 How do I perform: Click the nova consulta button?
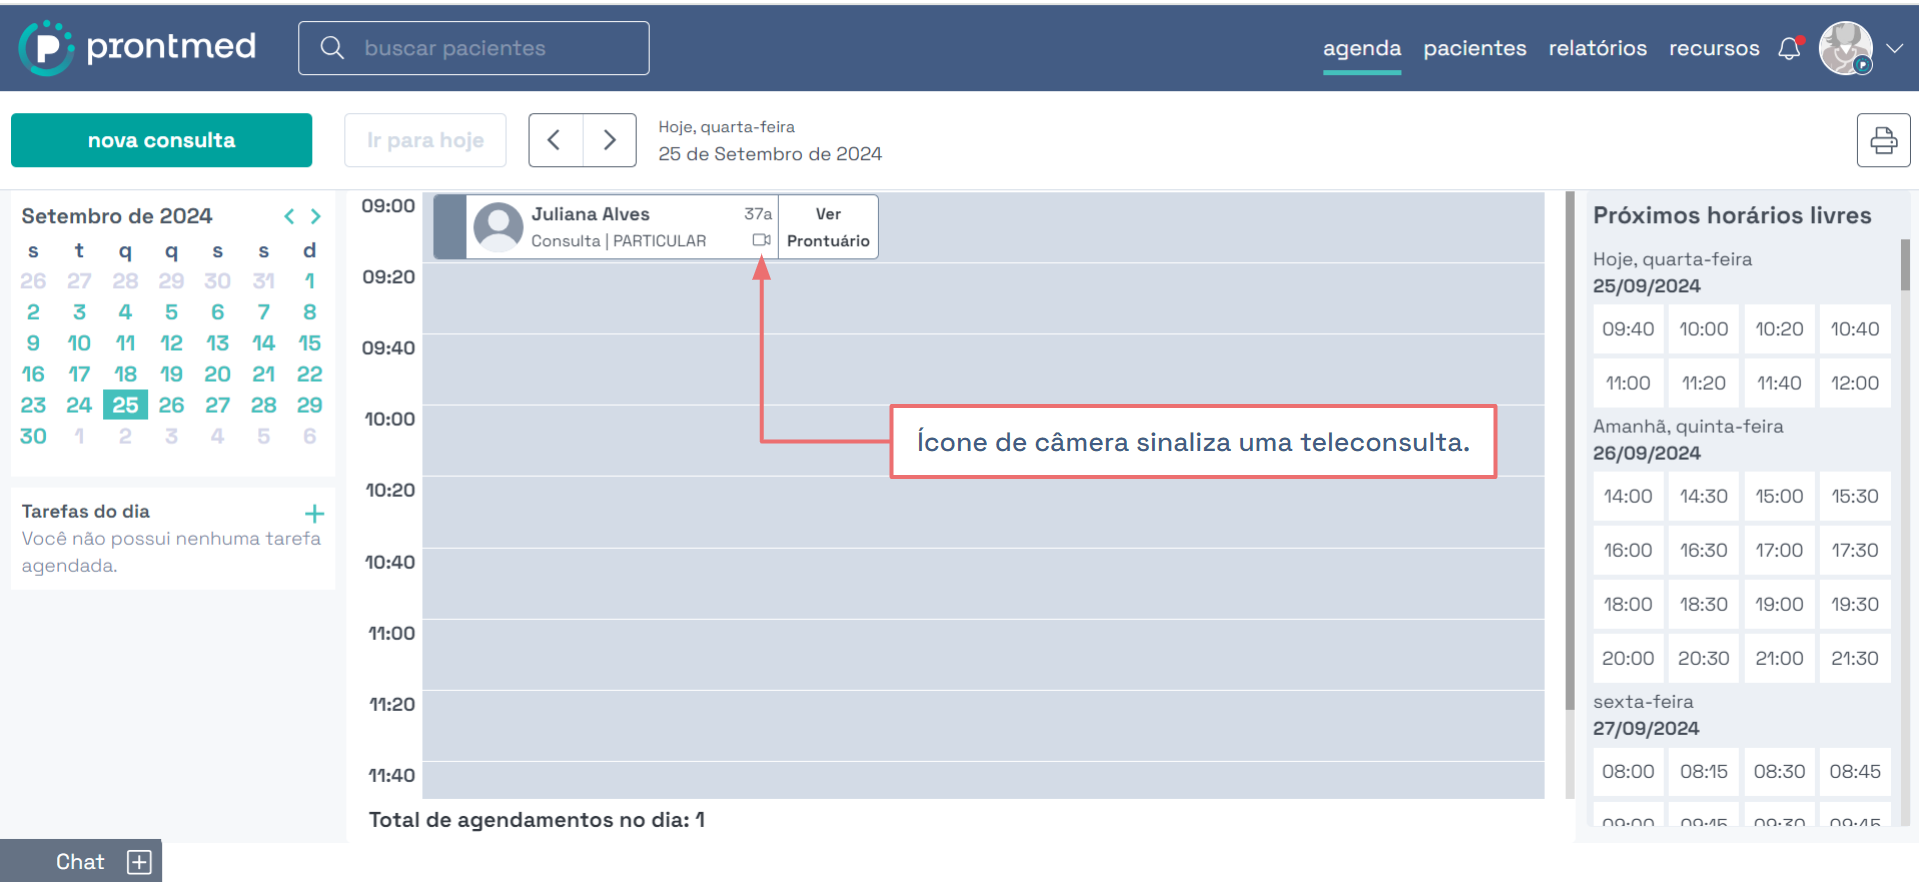(161, 140)
